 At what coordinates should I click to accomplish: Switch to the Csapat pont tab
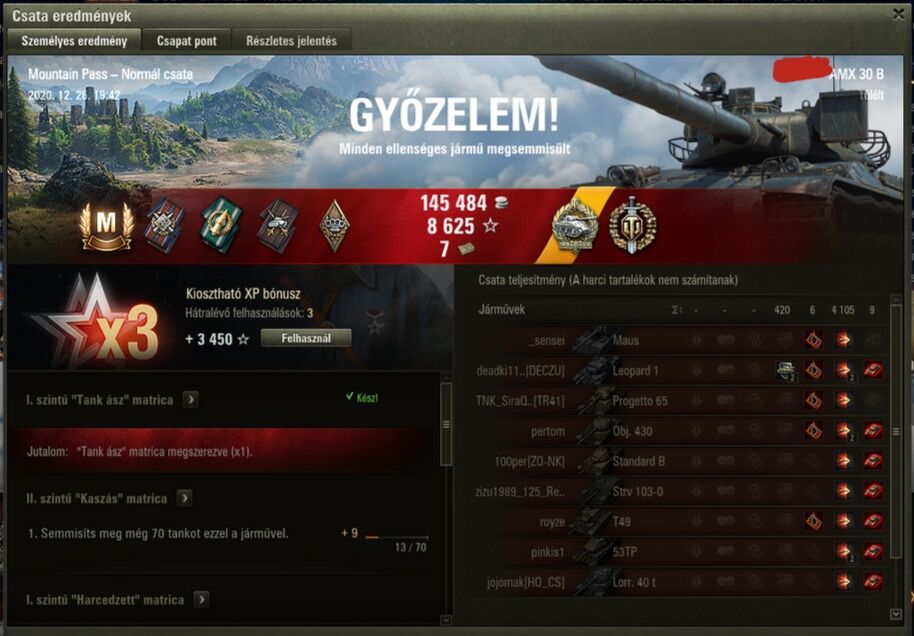187,41
